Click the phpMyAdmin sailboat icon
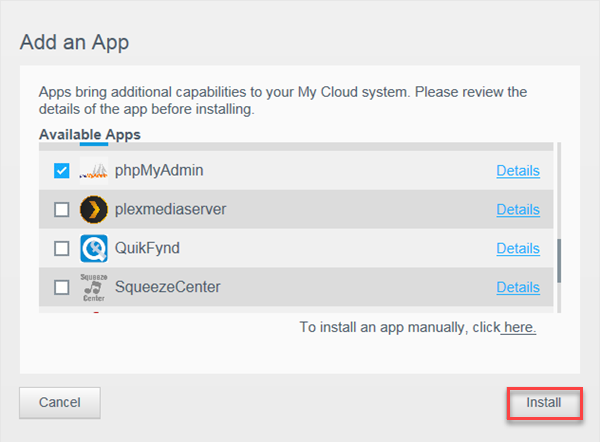This screenshot has width=600, height=442. pos(93,171)
